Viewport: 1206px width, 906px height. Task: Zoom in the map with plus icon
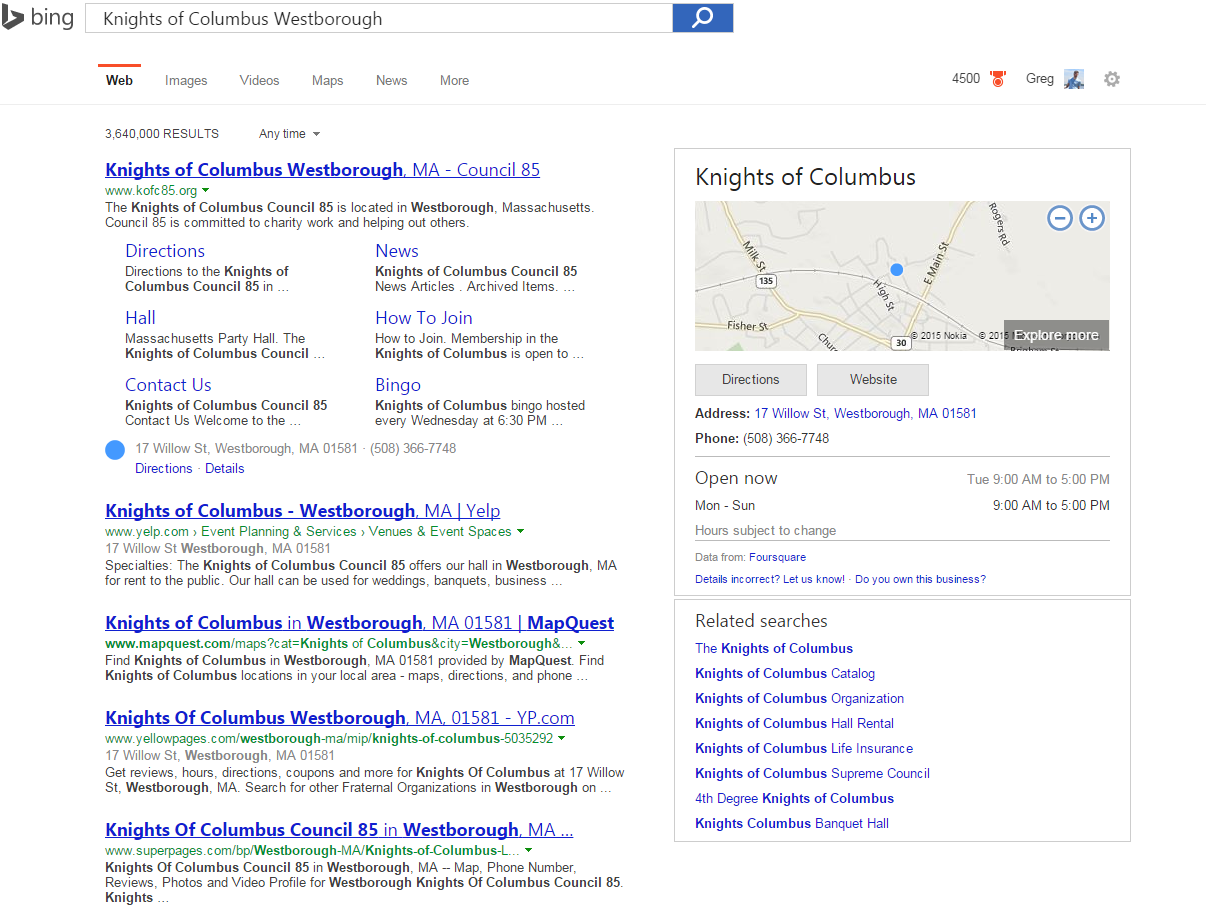[x=1092, y=217]
